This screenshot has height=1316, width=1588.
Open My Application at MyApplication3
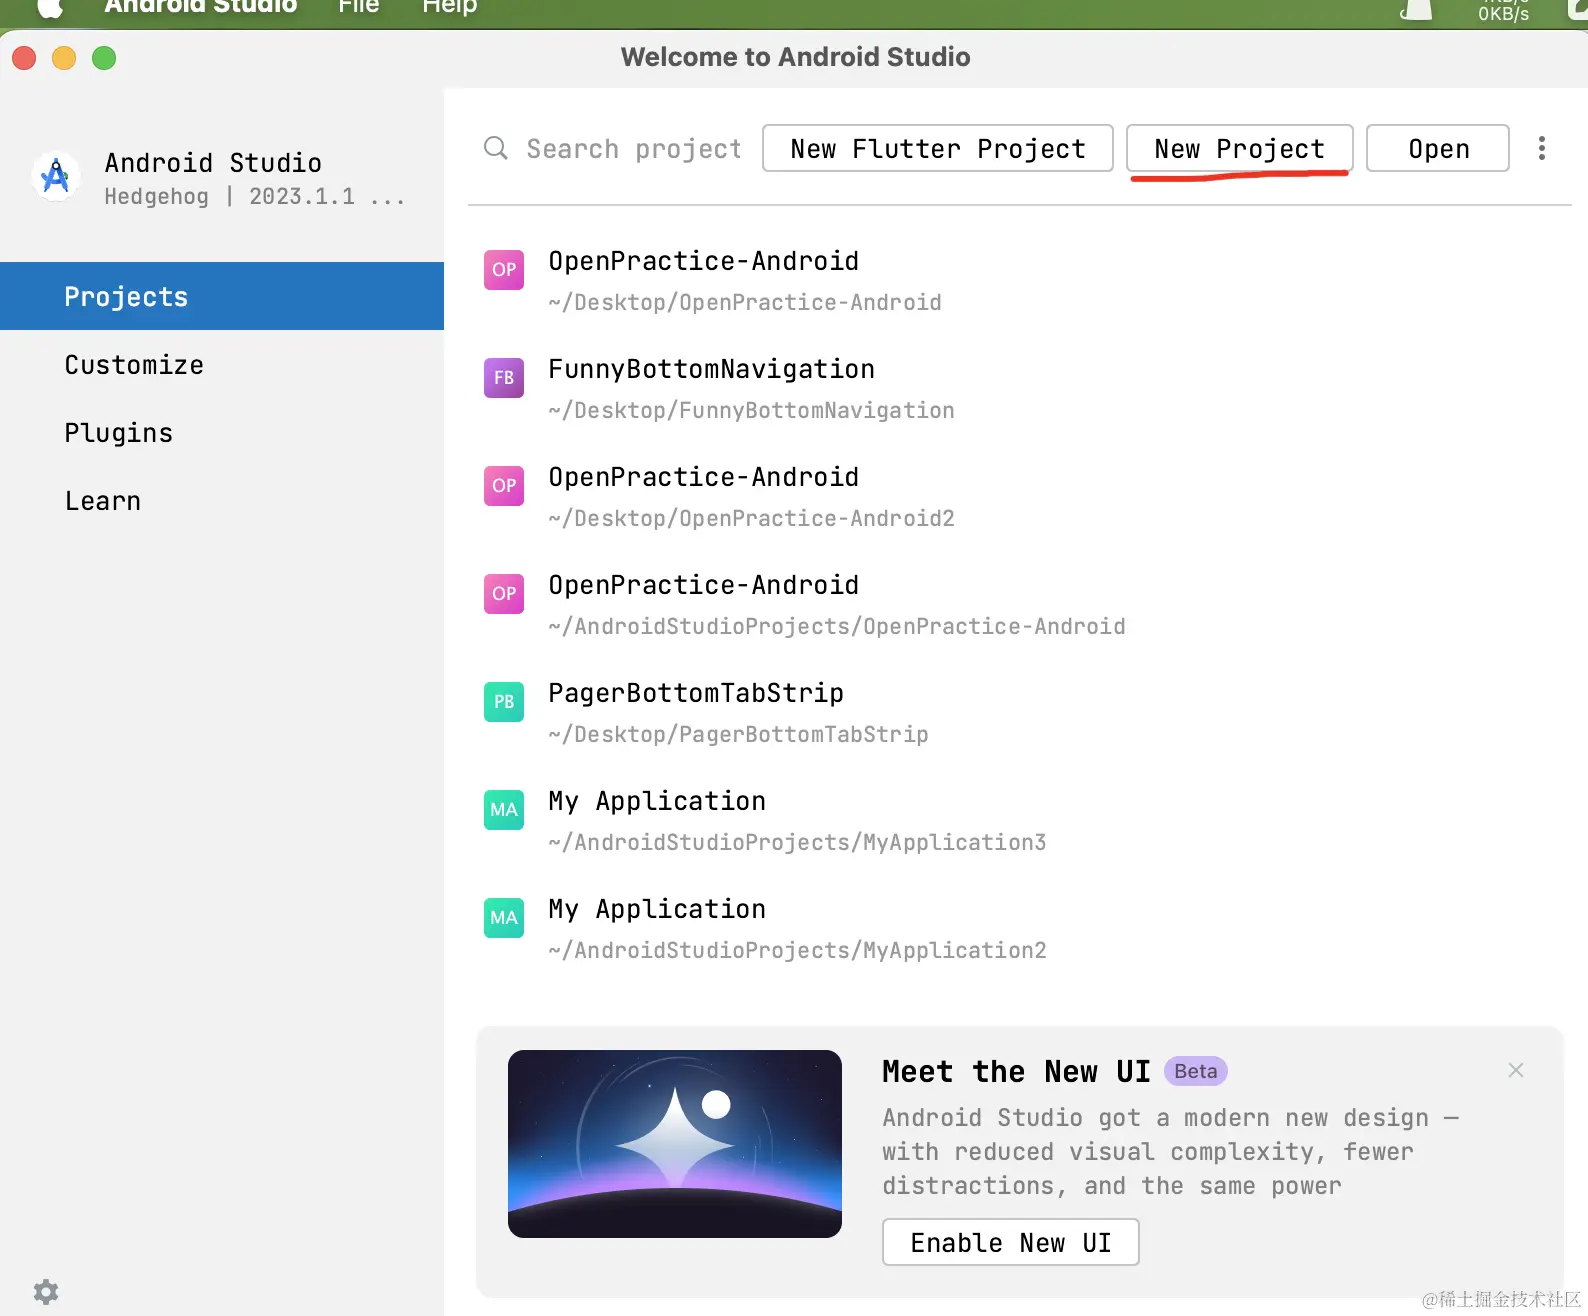[1020, 820]
